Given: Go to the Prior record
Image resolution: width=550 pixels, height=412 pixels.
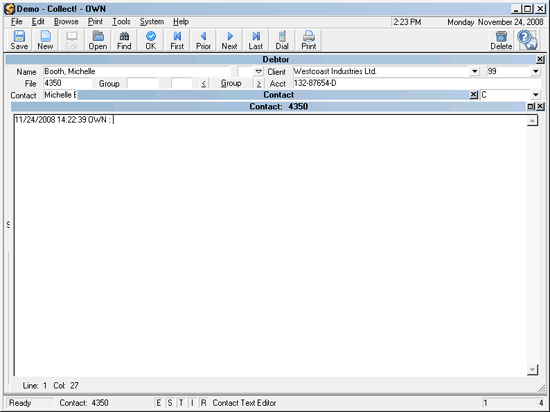Looking at the screenshot, I should click(203, 40).
